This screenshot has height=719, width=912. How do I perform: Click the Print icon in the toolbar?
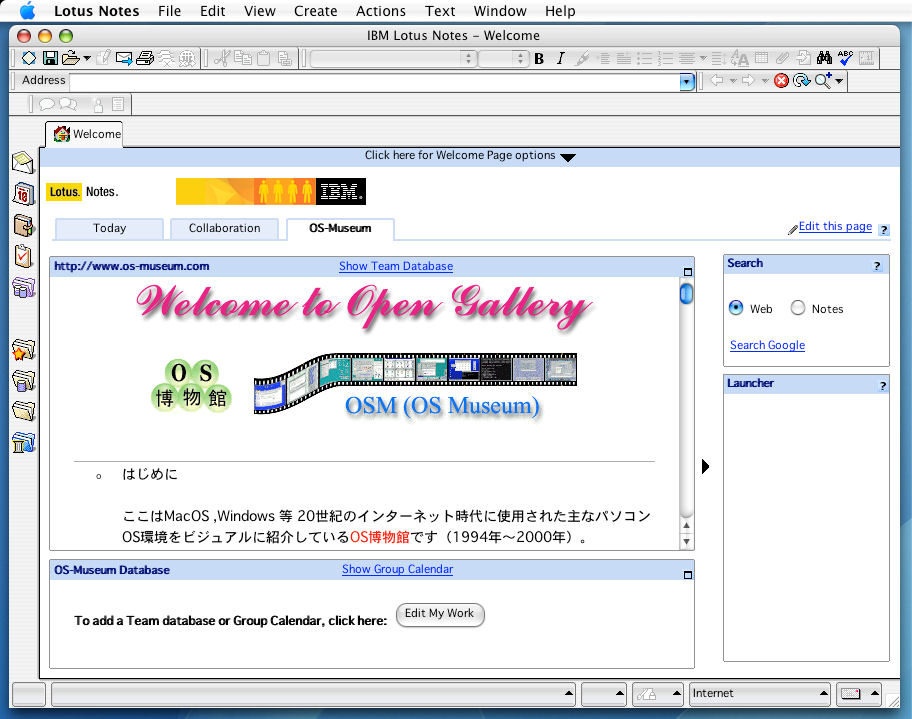click(146, 58)
